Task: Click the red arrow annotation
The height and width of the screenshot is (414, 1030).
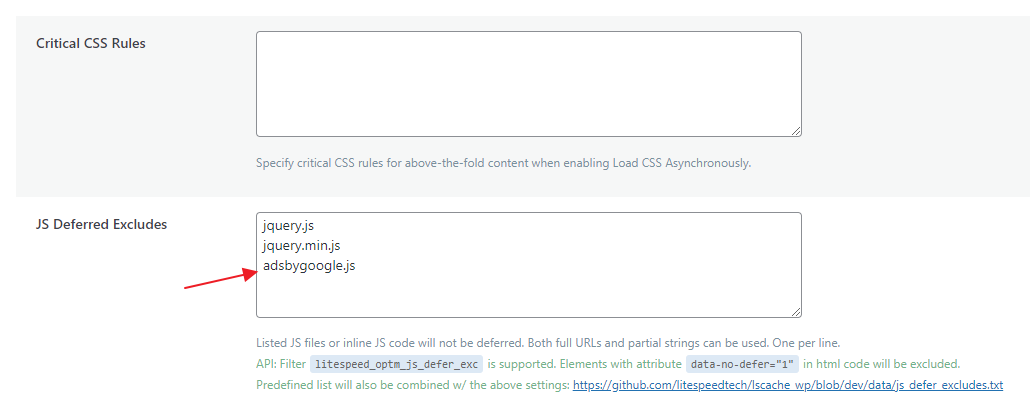Action: (216, 280)
